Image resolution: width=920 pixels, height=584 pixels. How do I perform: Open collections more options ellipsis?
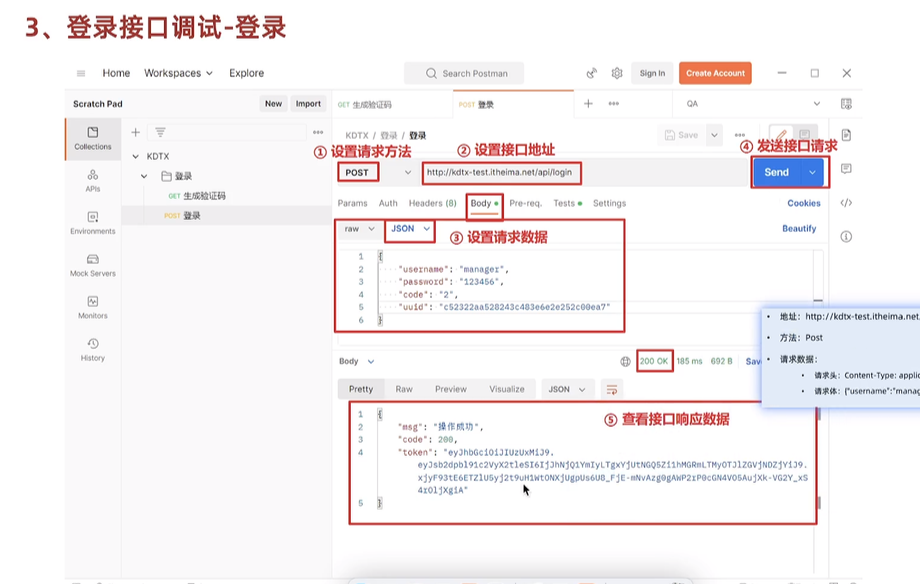(x=318, y=133)
